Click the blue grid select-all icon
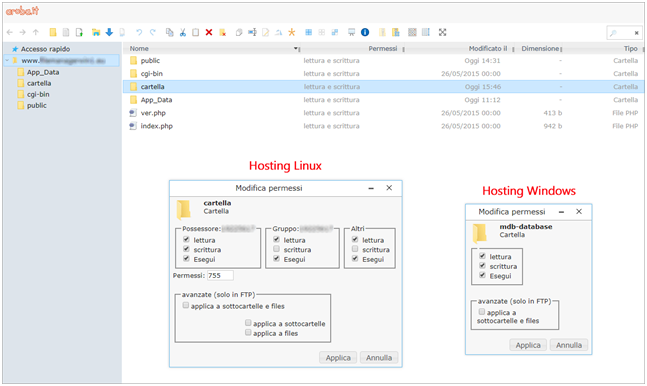The image size is (647, 386). 308,32
